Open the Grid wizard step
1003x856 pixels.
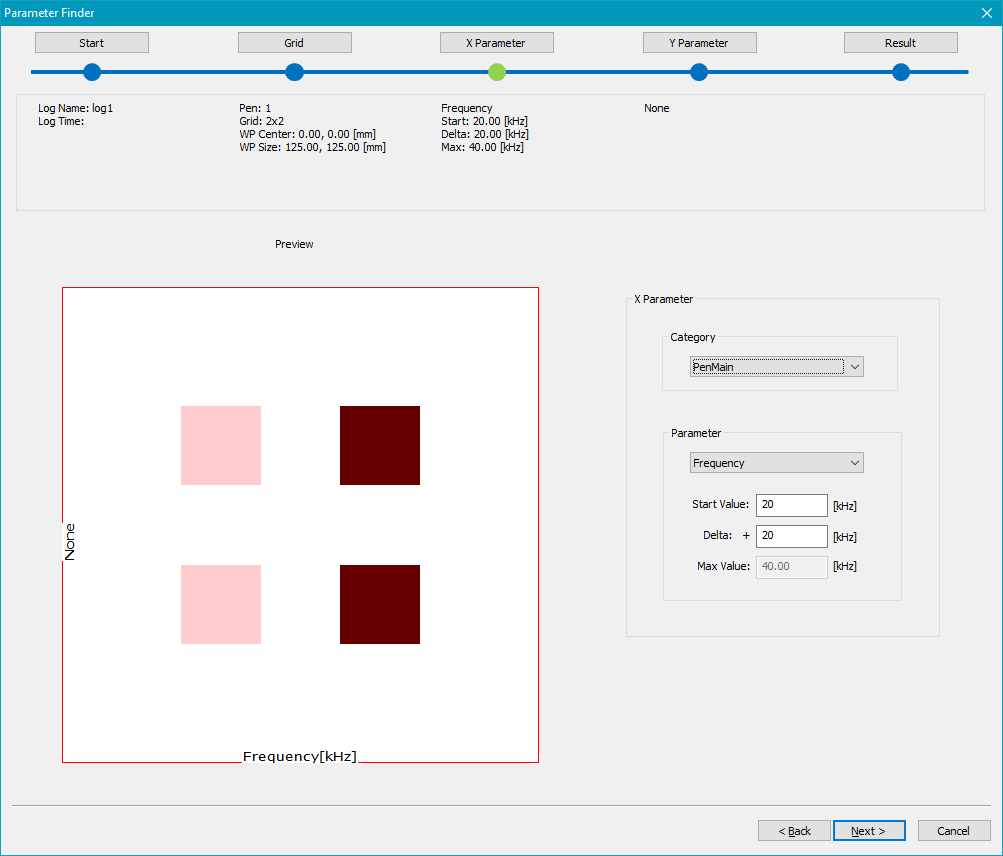294,43
